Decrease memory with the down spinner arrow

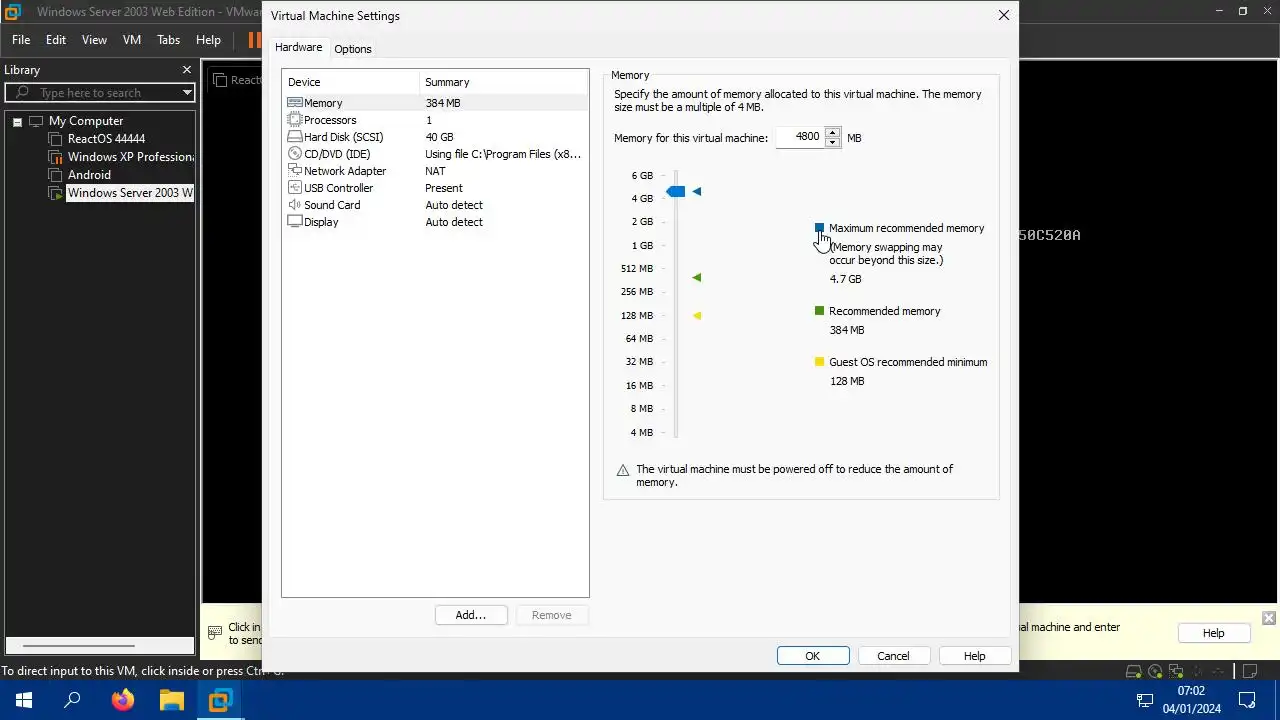(x=833, y=143)
